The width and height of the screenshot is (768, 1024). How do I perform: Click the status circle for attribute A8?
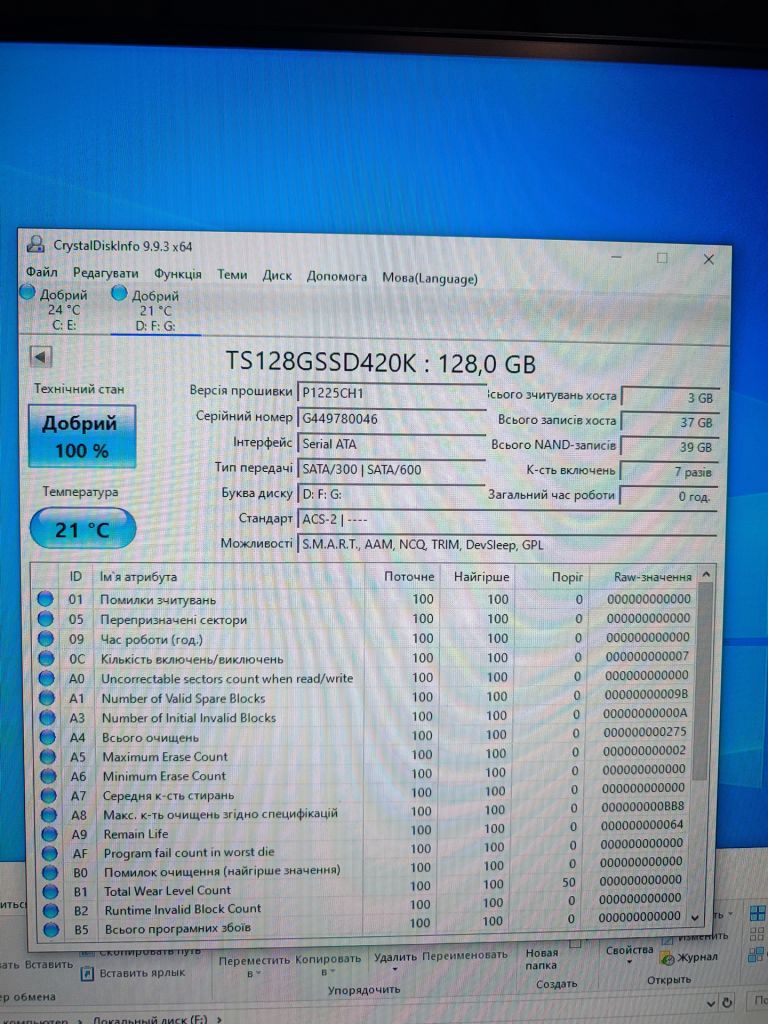pyautogui.click(x=49, y=814)
